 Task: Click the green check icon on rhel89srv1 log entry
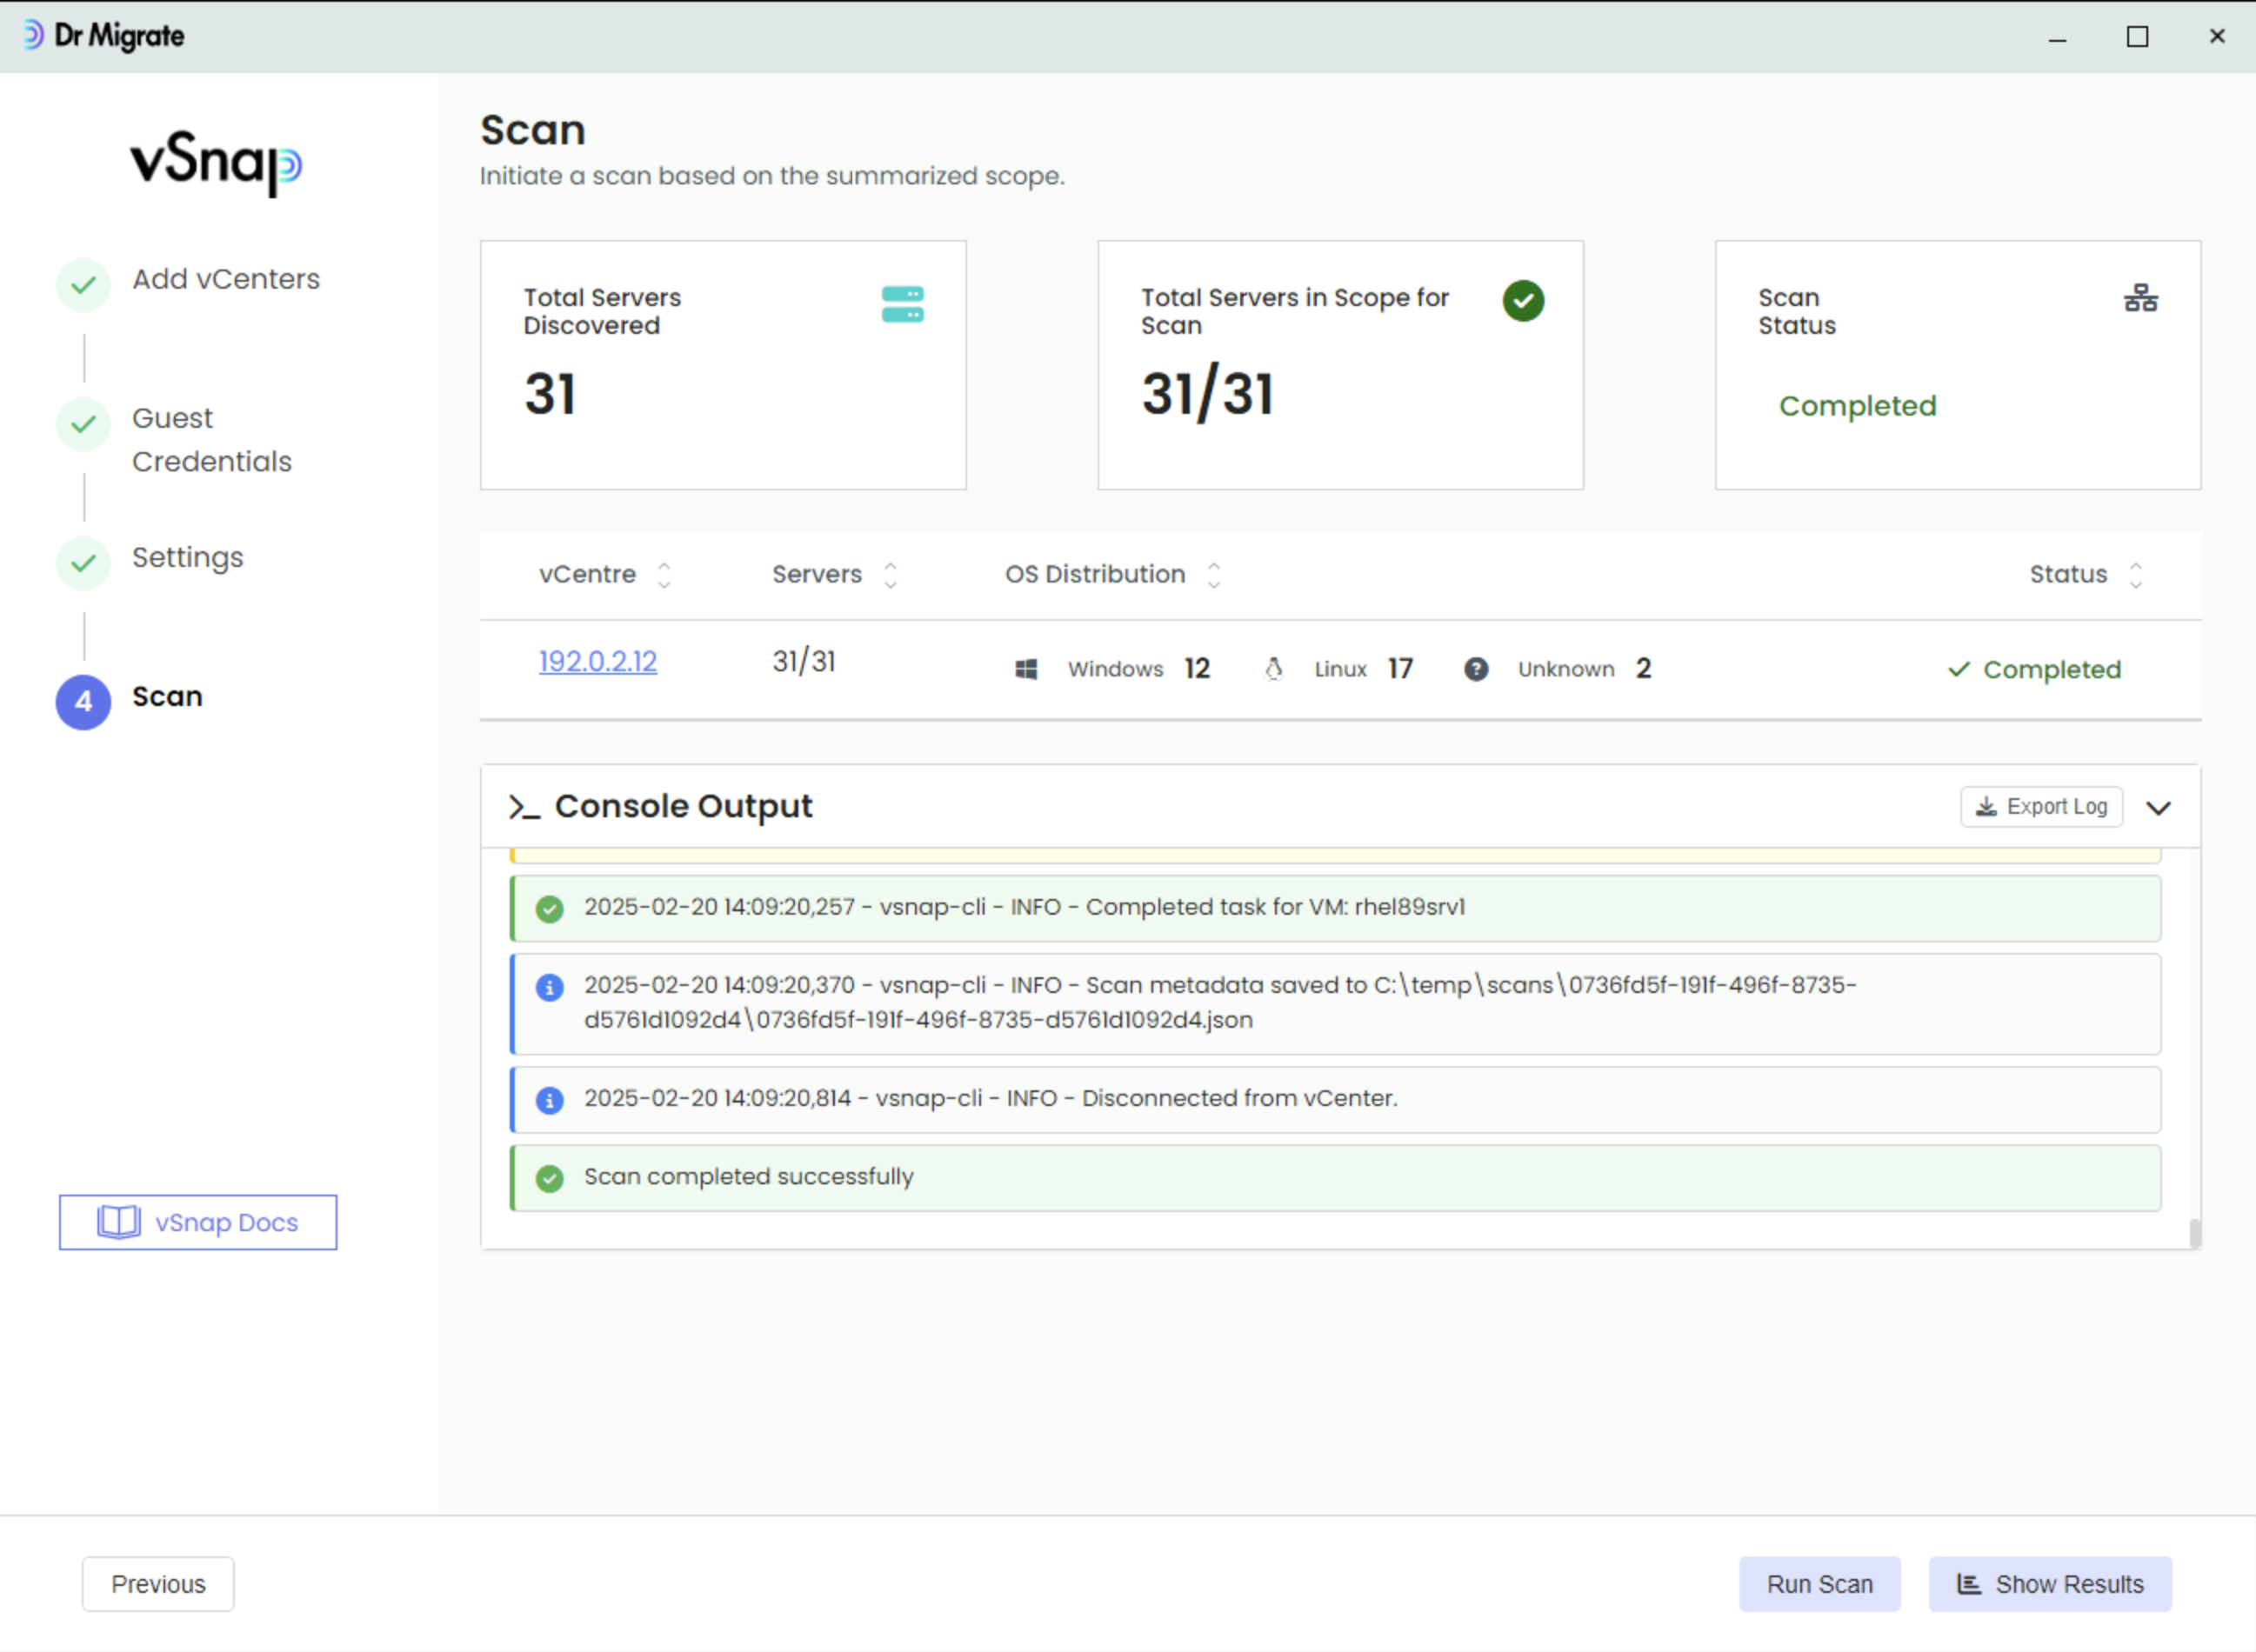coord(549,909)
